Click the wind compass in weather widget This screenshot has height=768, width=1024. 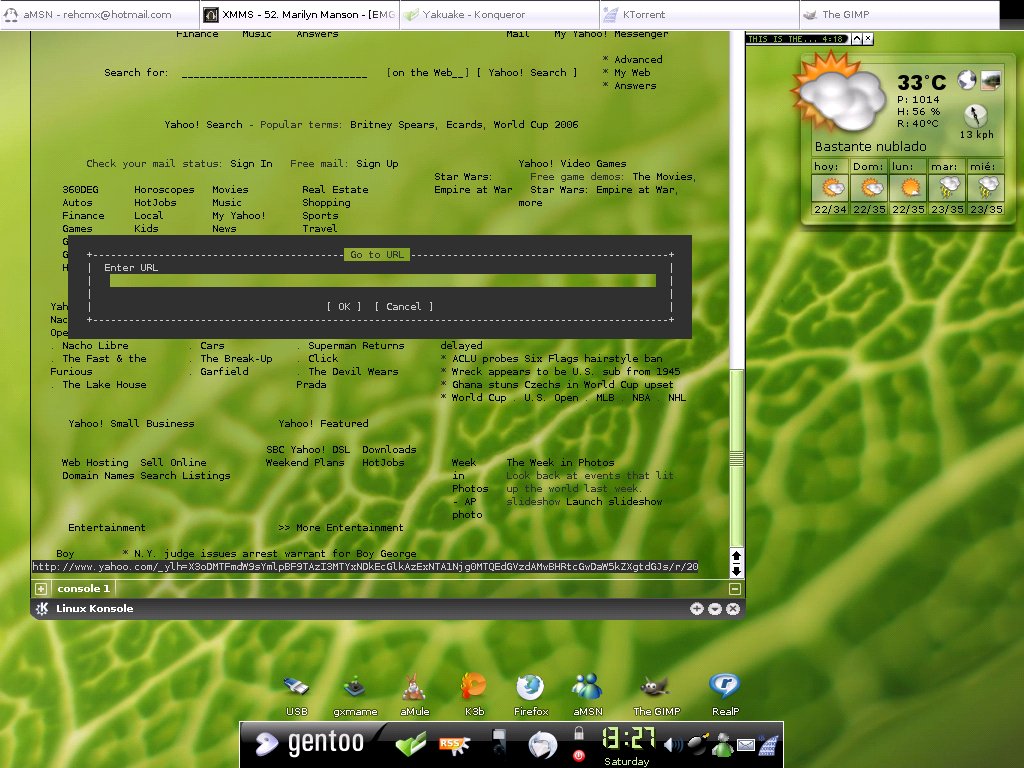click(975, 116)
